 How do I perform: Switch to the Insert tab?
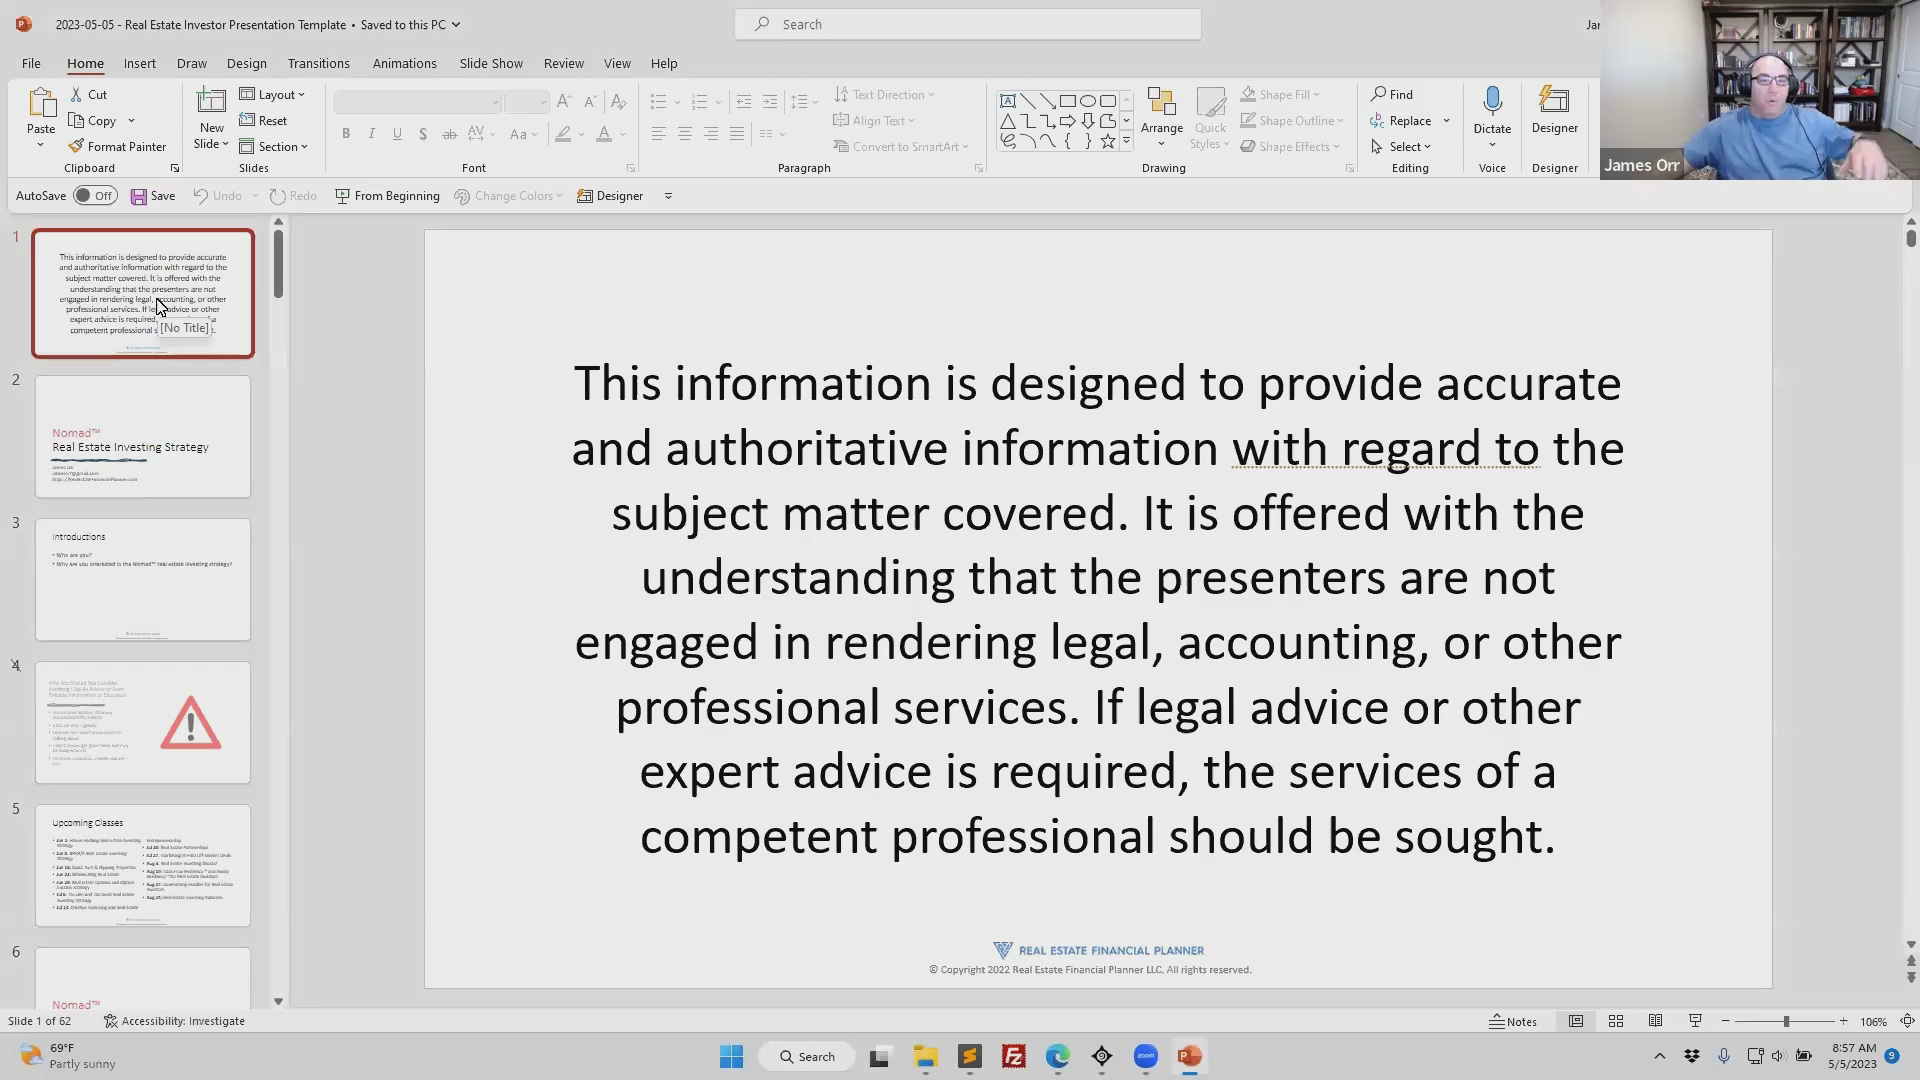[x=139, y=63]
